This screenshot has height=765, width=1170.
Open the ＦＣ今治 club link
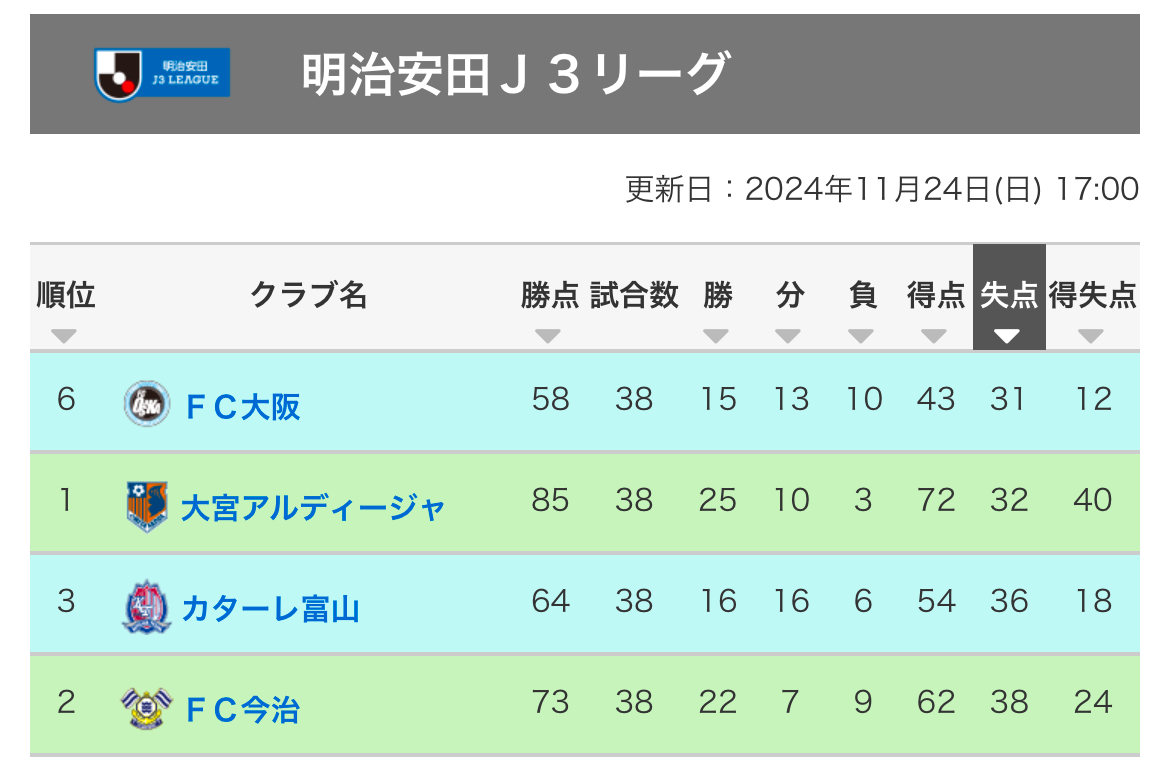243,709
